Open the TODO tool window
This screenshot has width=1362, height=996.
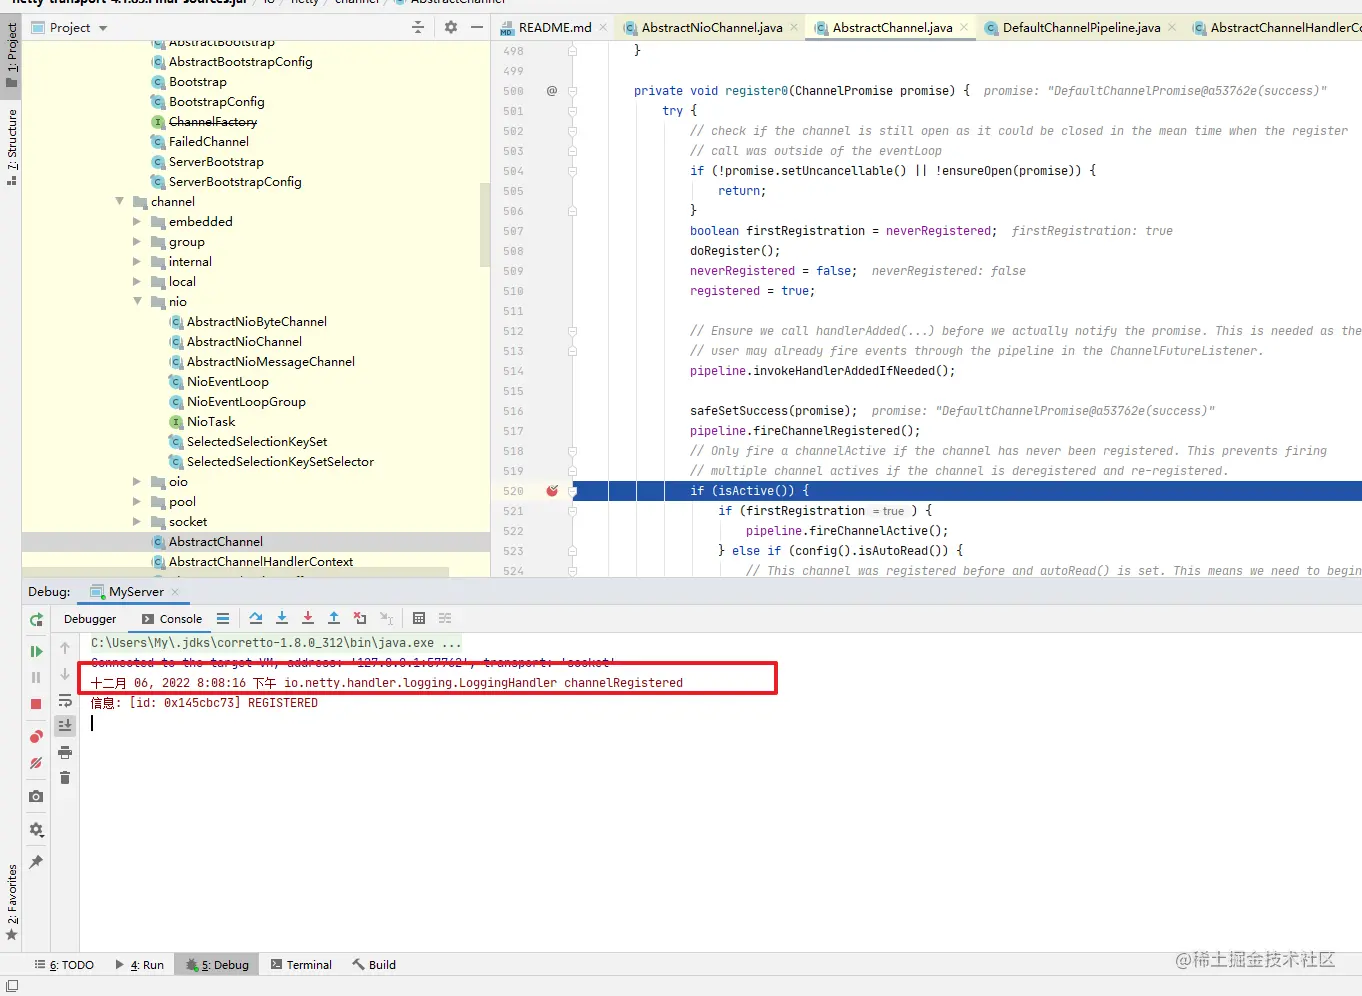(64, 965)
